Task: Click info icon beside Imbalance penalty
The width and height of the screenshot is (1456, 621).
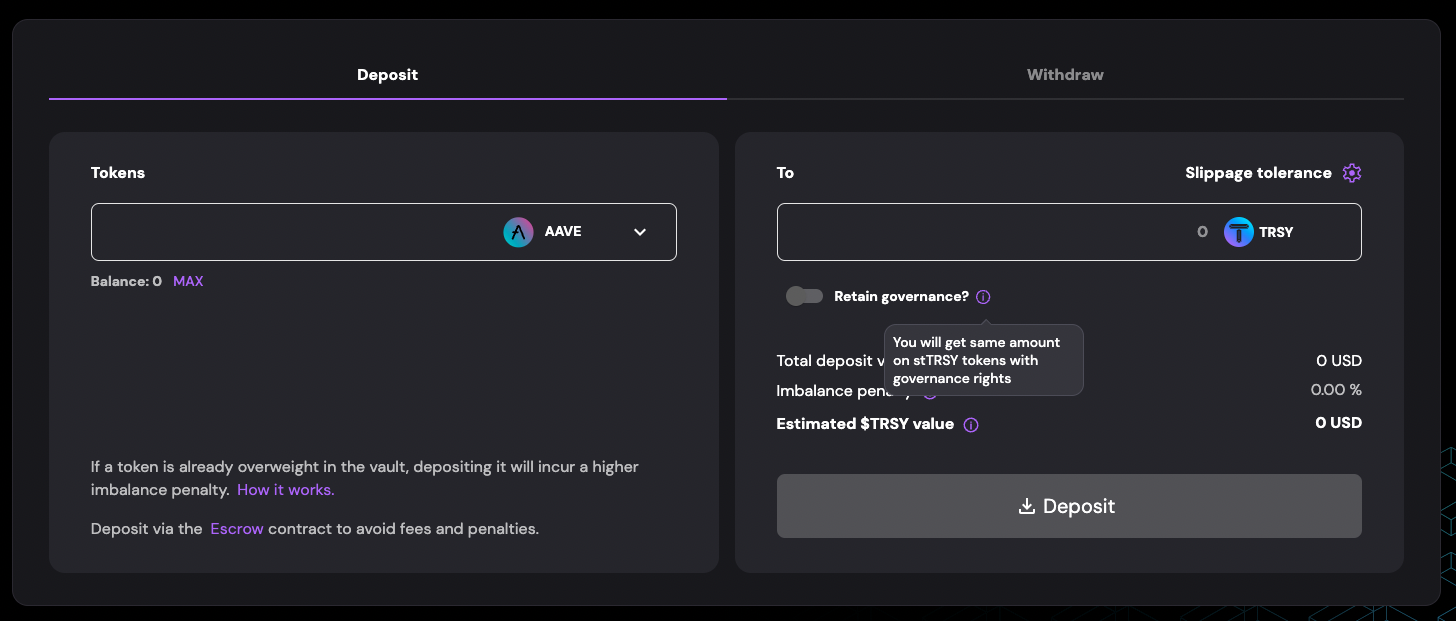Action: [x=929, y=392]
